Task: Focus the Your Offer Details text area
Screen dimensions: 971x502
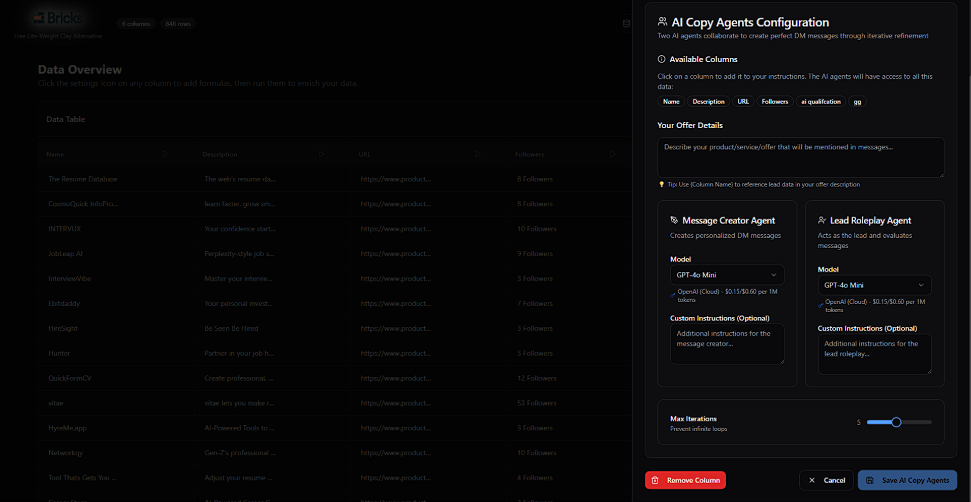Action: [800, 157]
